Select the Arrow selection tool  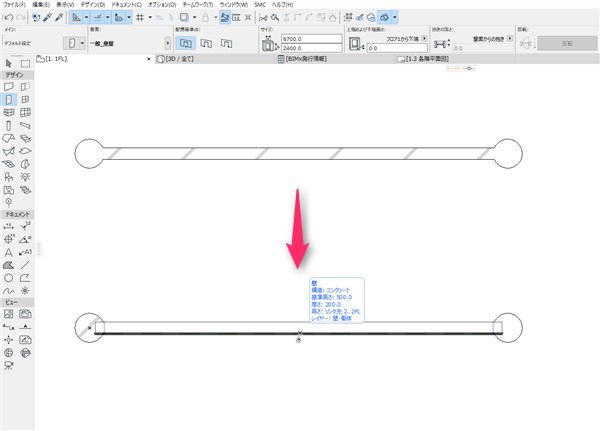point(9,63)
